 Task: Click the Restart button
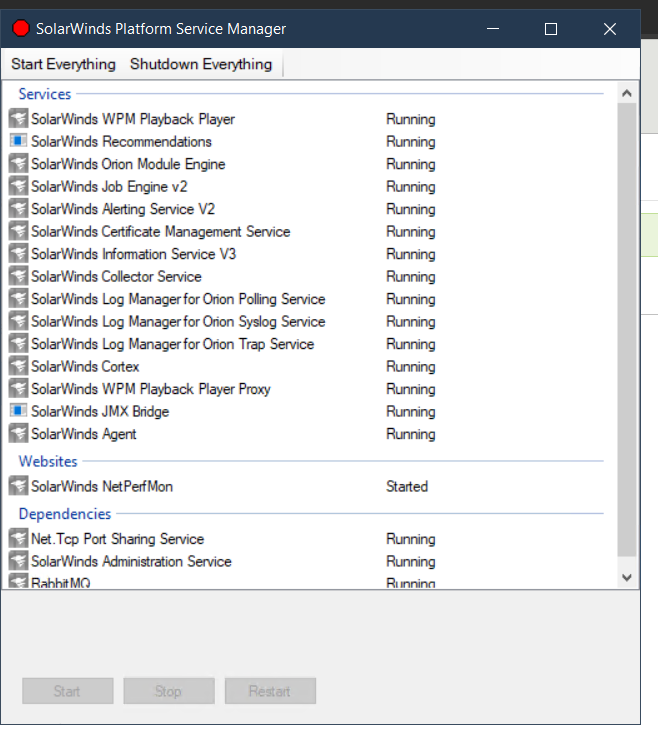pyautogui.click(x=270, y=690)
